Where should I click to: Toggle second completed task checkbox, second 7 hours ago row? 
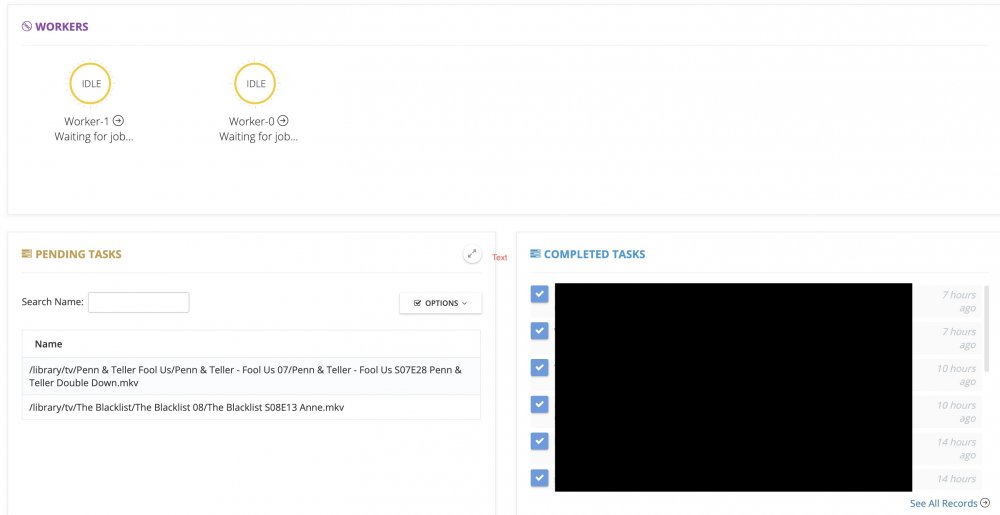click(540, 331)
